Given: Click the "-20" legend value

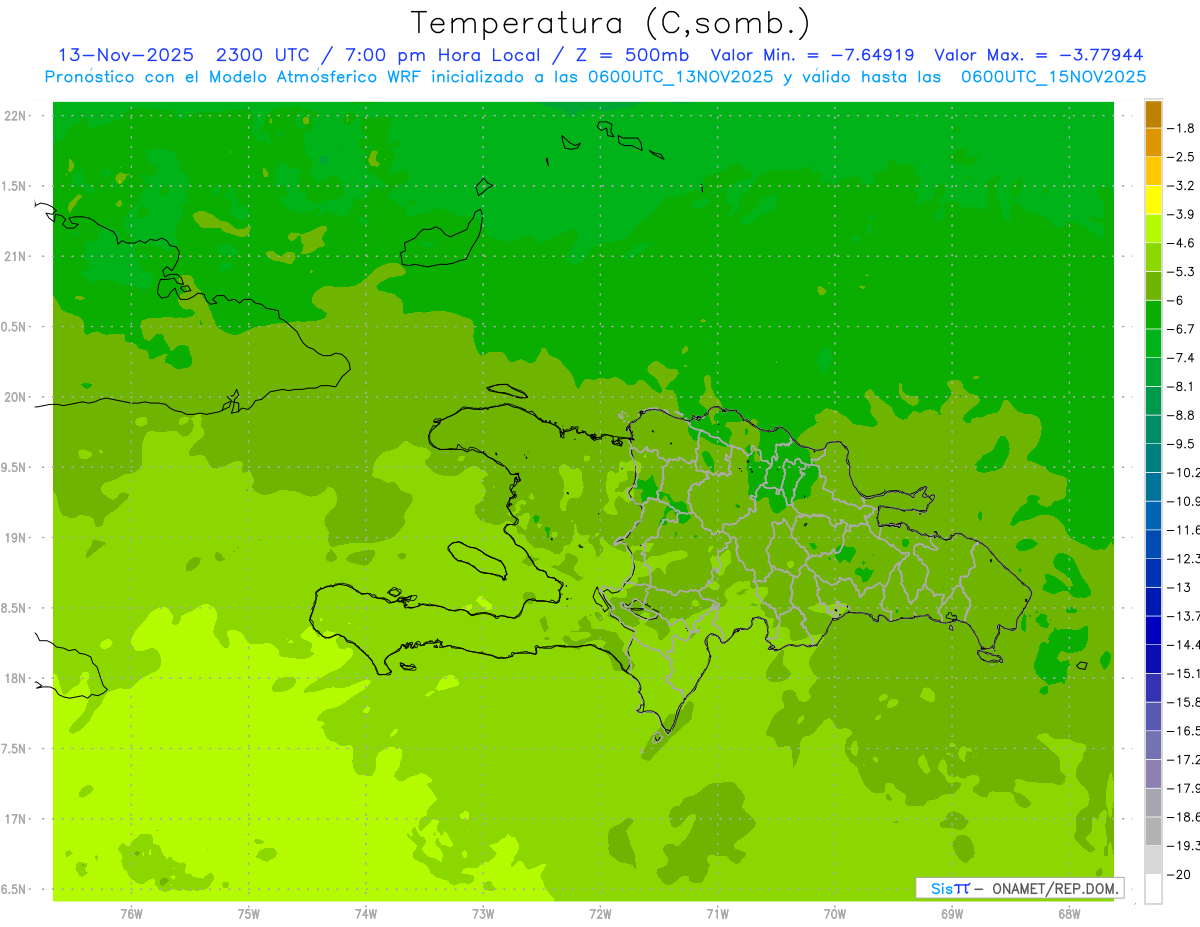Looking at the screenshot, I should coord(1179,875).
